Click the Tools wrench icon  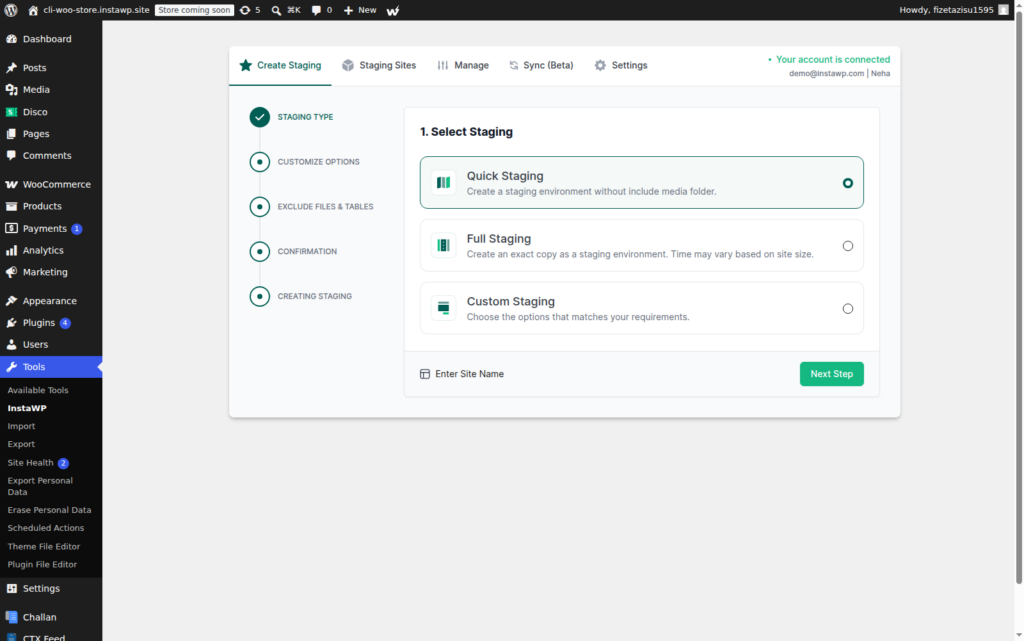pyautogui.click(x=11, y=367)
